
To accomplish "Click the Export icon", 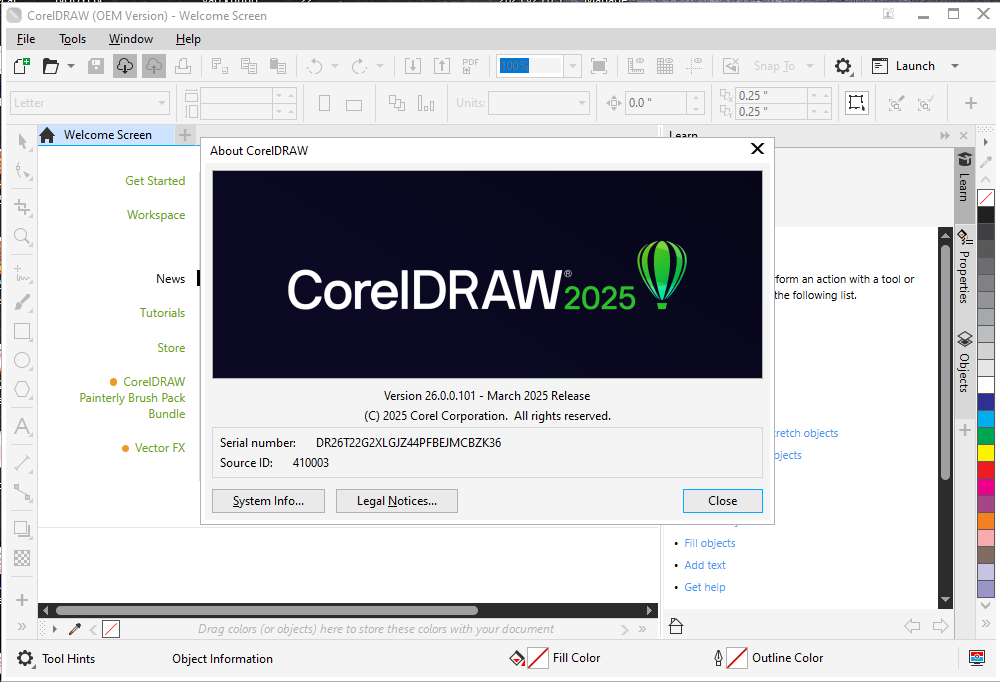I will coord(442,66).
